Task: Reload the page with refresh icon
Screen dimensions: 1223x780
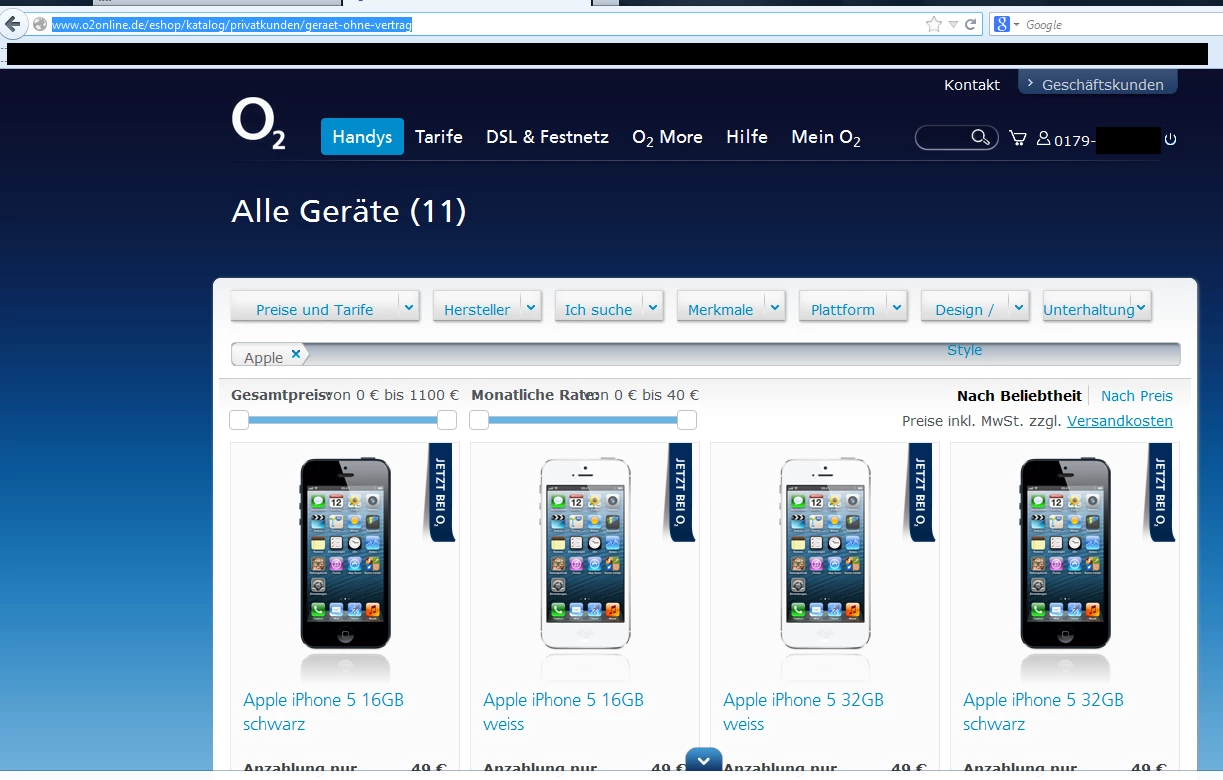Action: point(970,25)
